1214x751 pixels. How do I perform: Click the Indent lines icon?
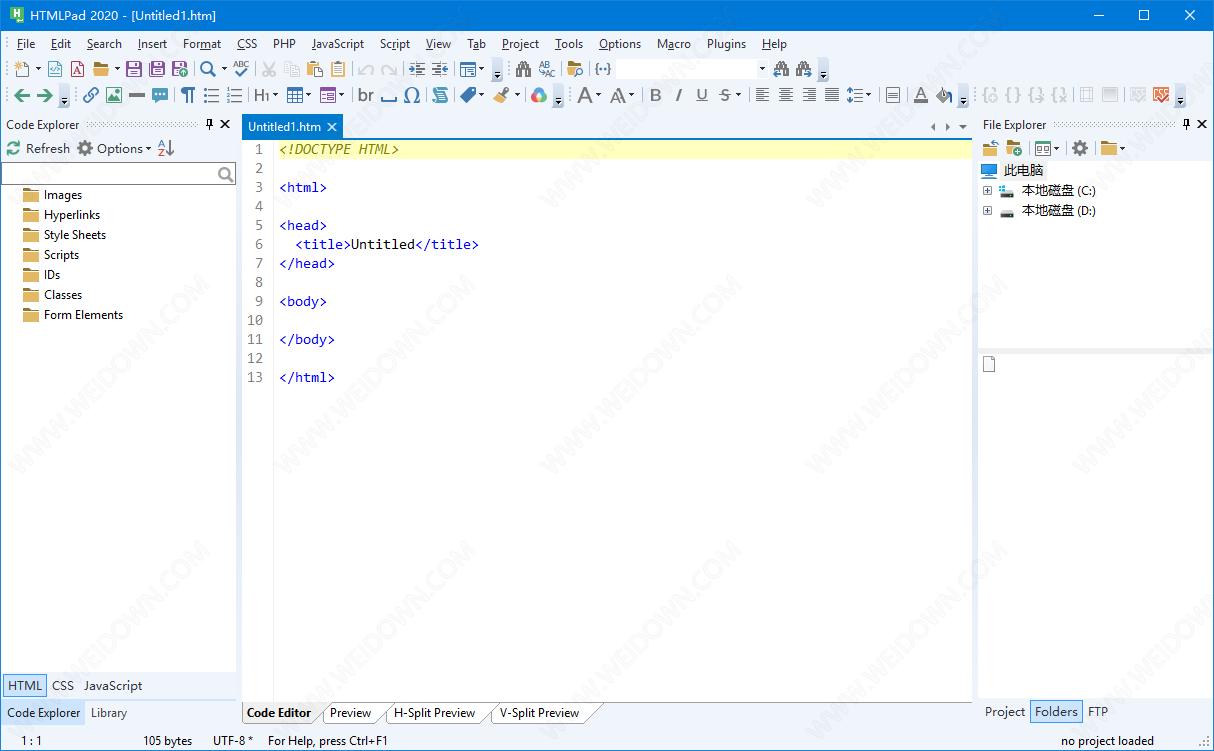pos(417,69)
